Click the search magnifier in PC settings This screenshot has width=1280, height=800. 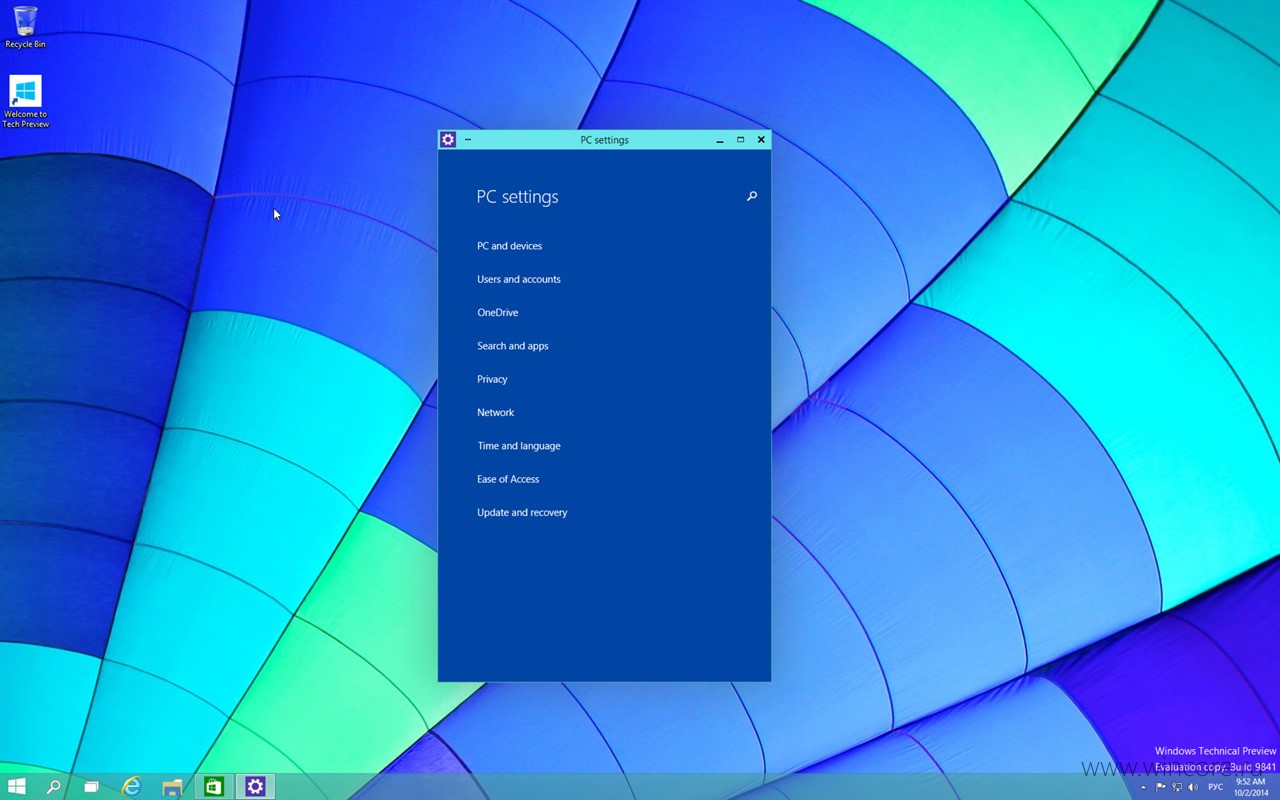point(752,197)
